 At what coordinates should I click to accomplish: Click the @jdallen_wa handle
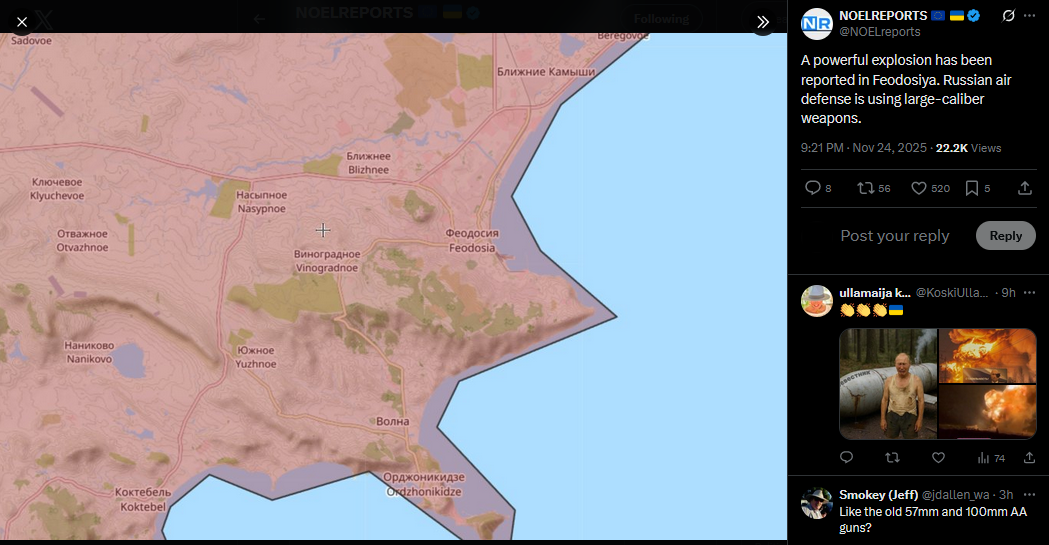955,495
